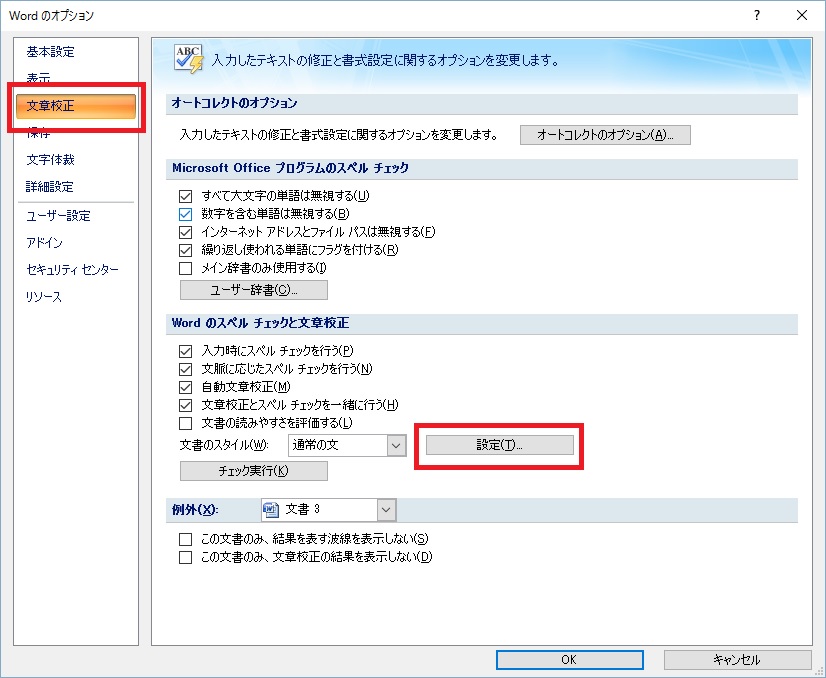Viewport: 826px width, 678px height.
Task: Select 詳細設定 in the sidebar
Action: point(50,186)
